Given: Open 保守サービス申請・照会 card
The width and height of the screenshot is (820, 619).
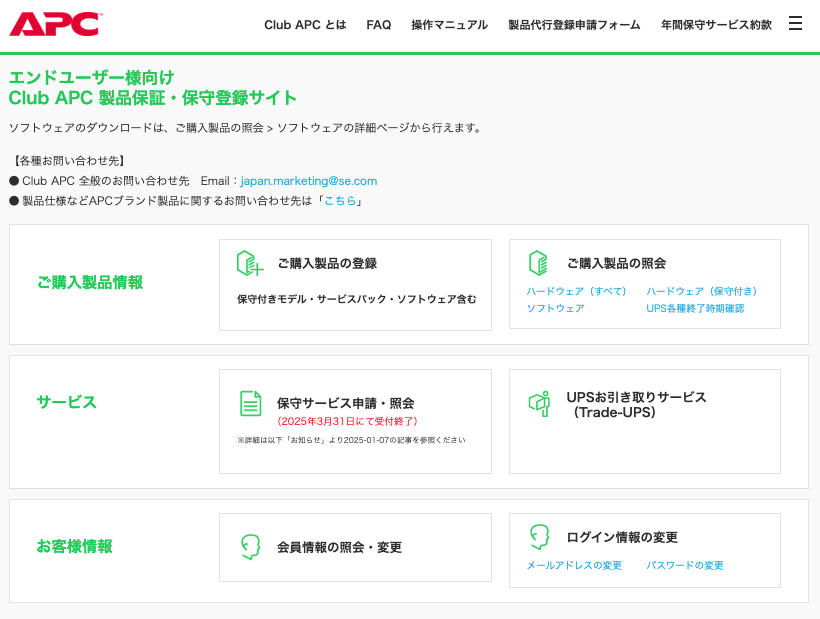Looking at the screenshot, I should coord(355,421).
